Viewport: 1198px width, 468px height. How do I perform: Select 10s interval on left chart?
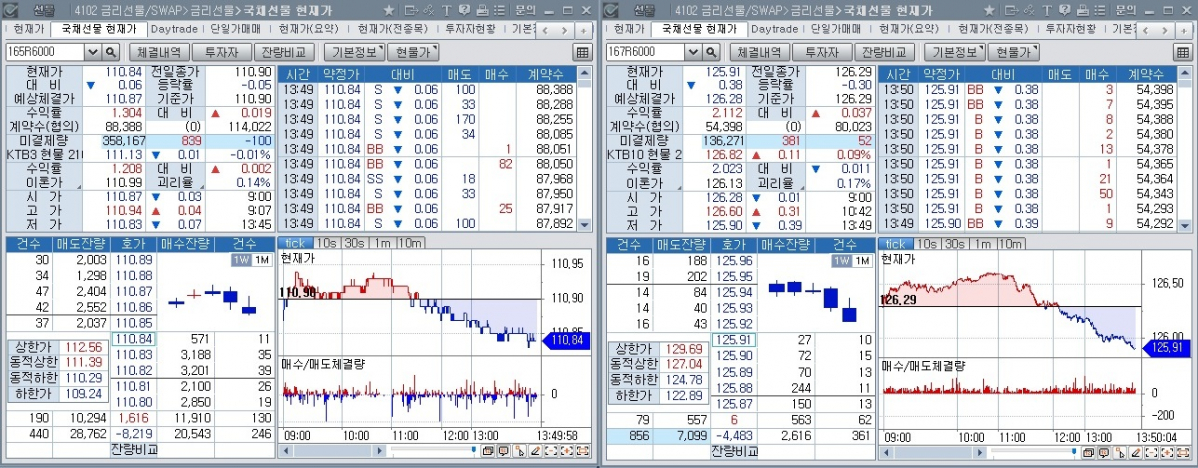click(x=327, y=244)
